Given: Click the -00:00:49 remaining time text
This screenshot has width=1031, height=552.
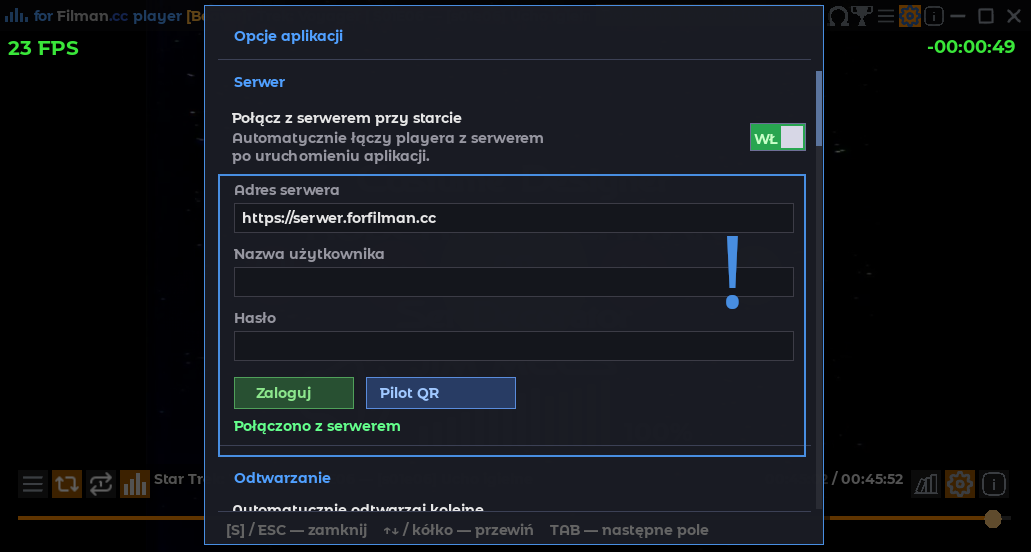Looking at the screenshot, I should click(x=971, y=47).
